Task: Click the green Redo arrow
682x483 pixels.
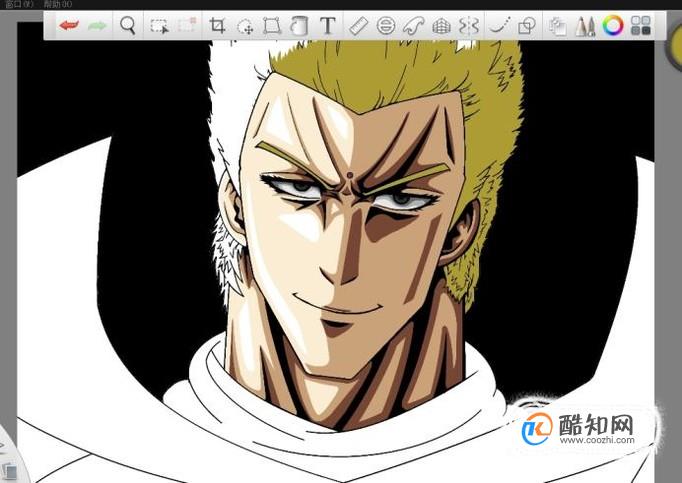Action: tap(97, 26)
